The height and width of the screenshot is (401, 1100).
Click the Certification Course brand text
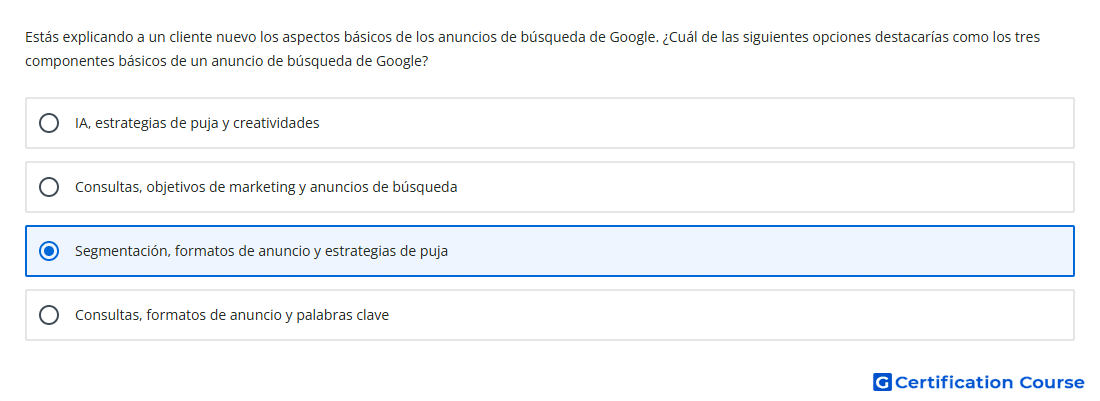tap(989, 382)
